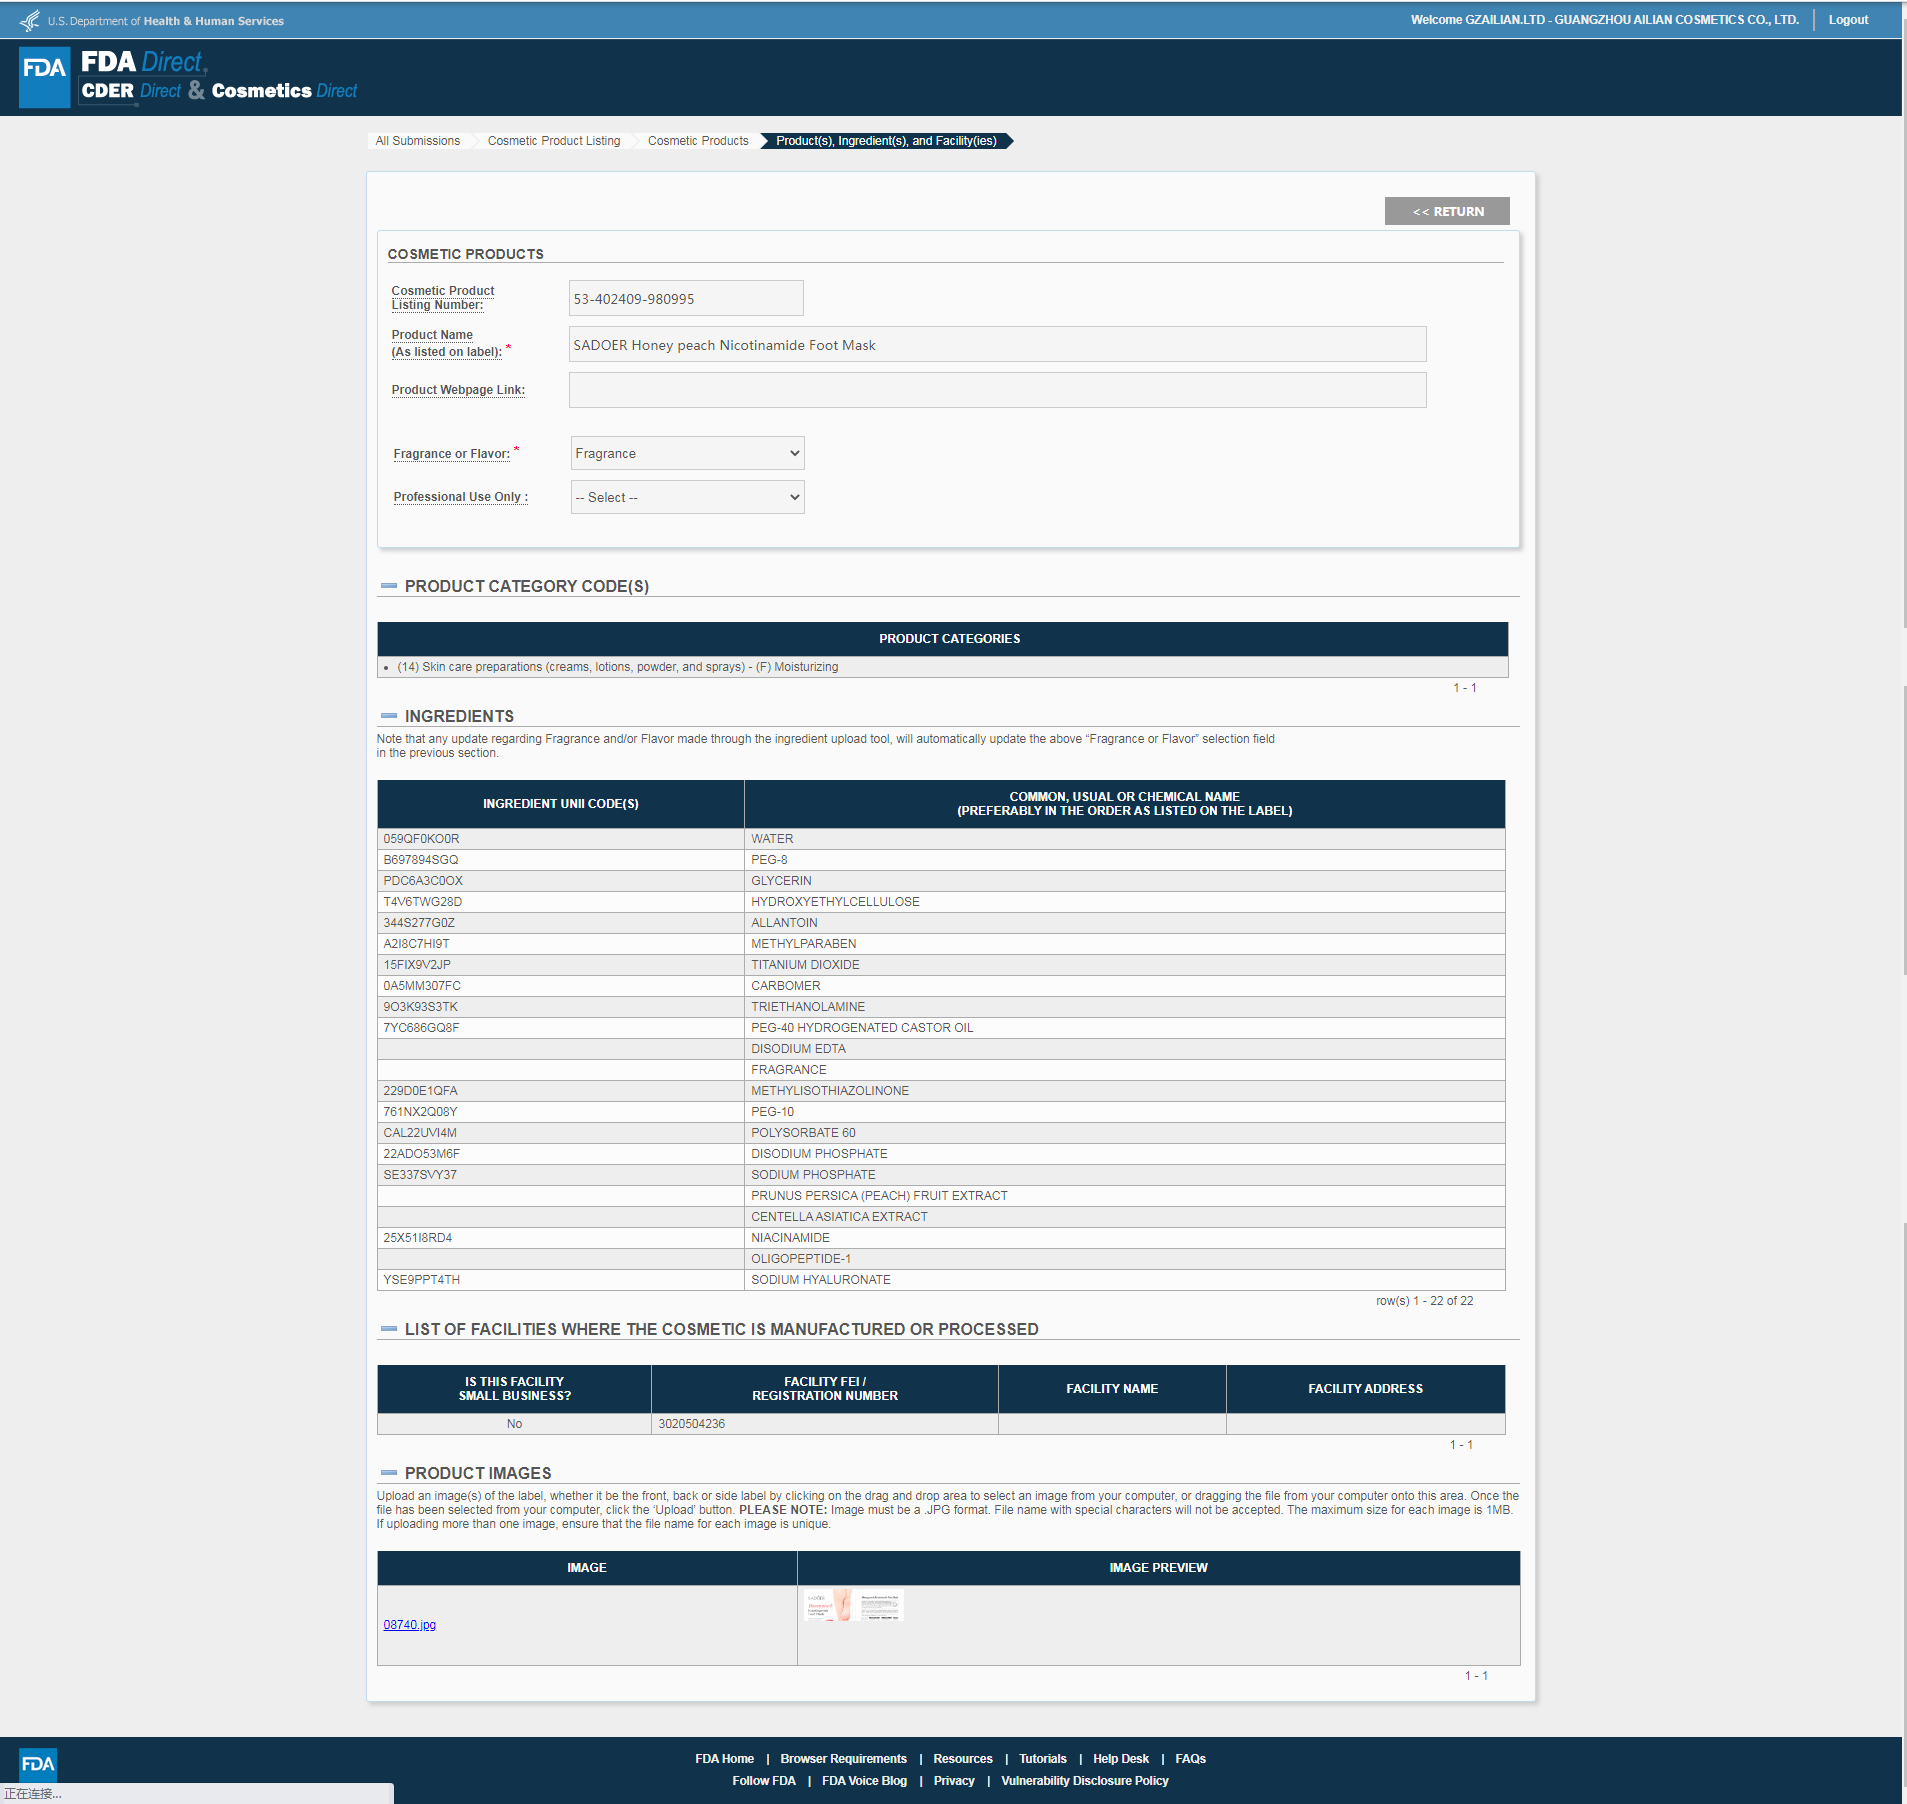Click the Product Name text field

[996, 345]
